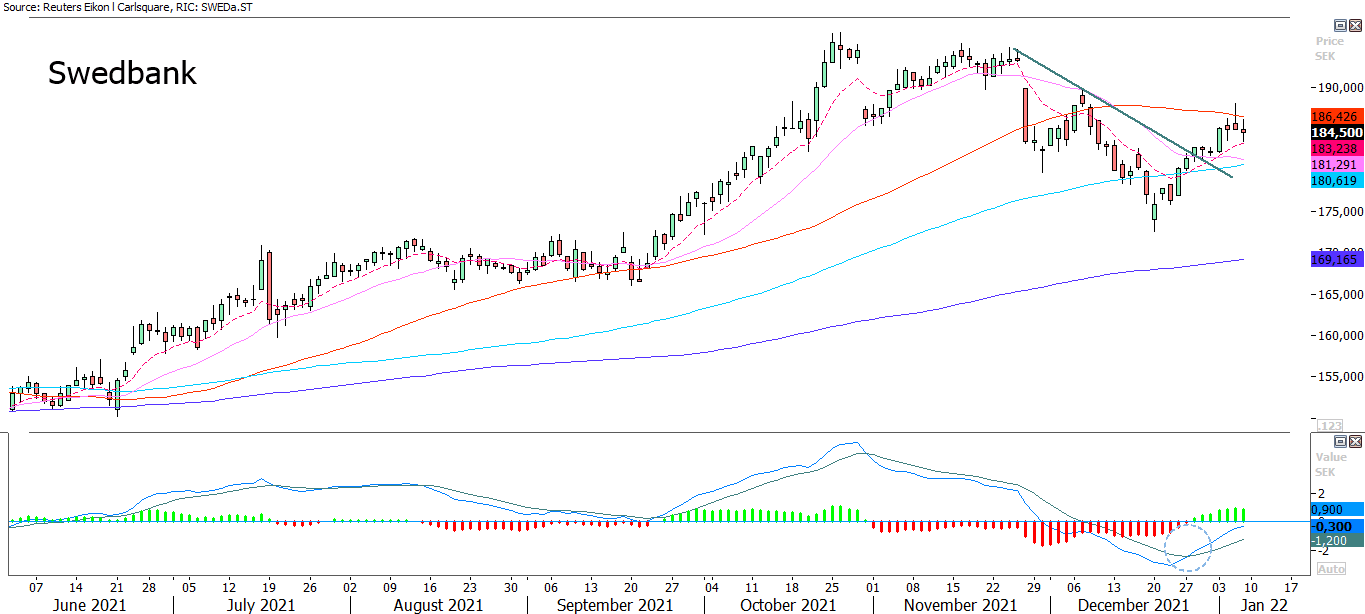Click the -1,200 MACD value label
1365x614 pixels.
coord(1336,540)
